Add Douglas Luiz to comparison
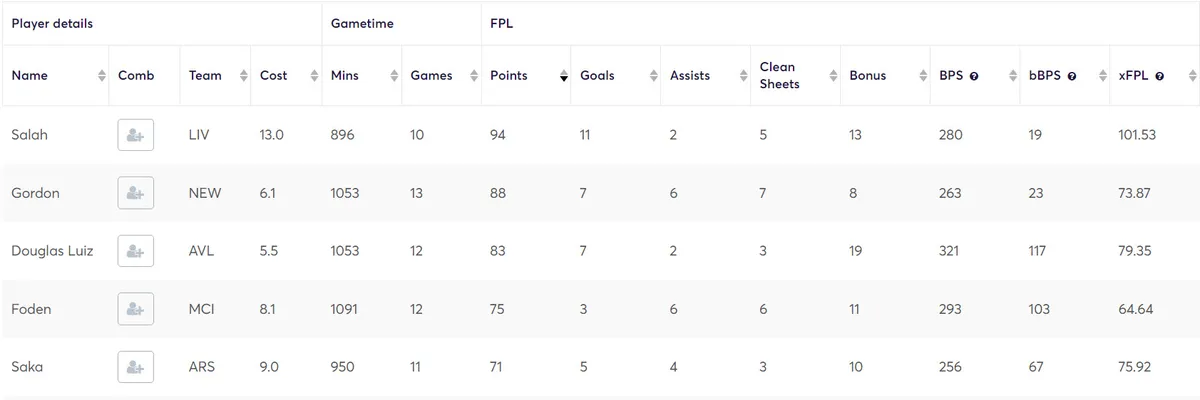The height and width of the screenshot is (400, 1200). [135, 251]
